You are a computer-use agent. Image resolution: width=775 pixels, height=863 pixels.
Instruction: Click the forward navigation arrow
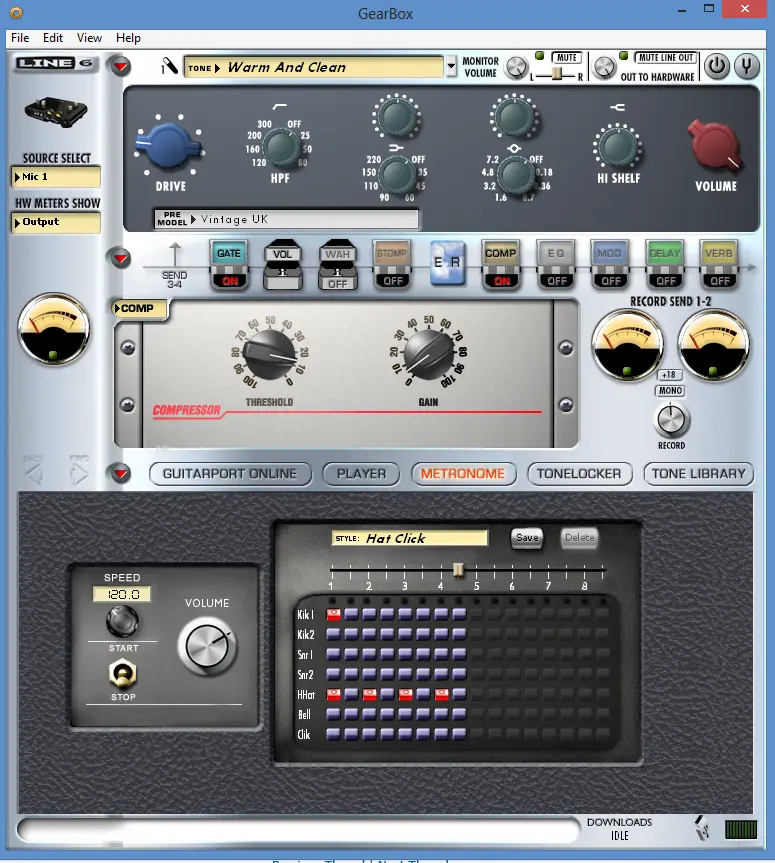tap(79, 474)
